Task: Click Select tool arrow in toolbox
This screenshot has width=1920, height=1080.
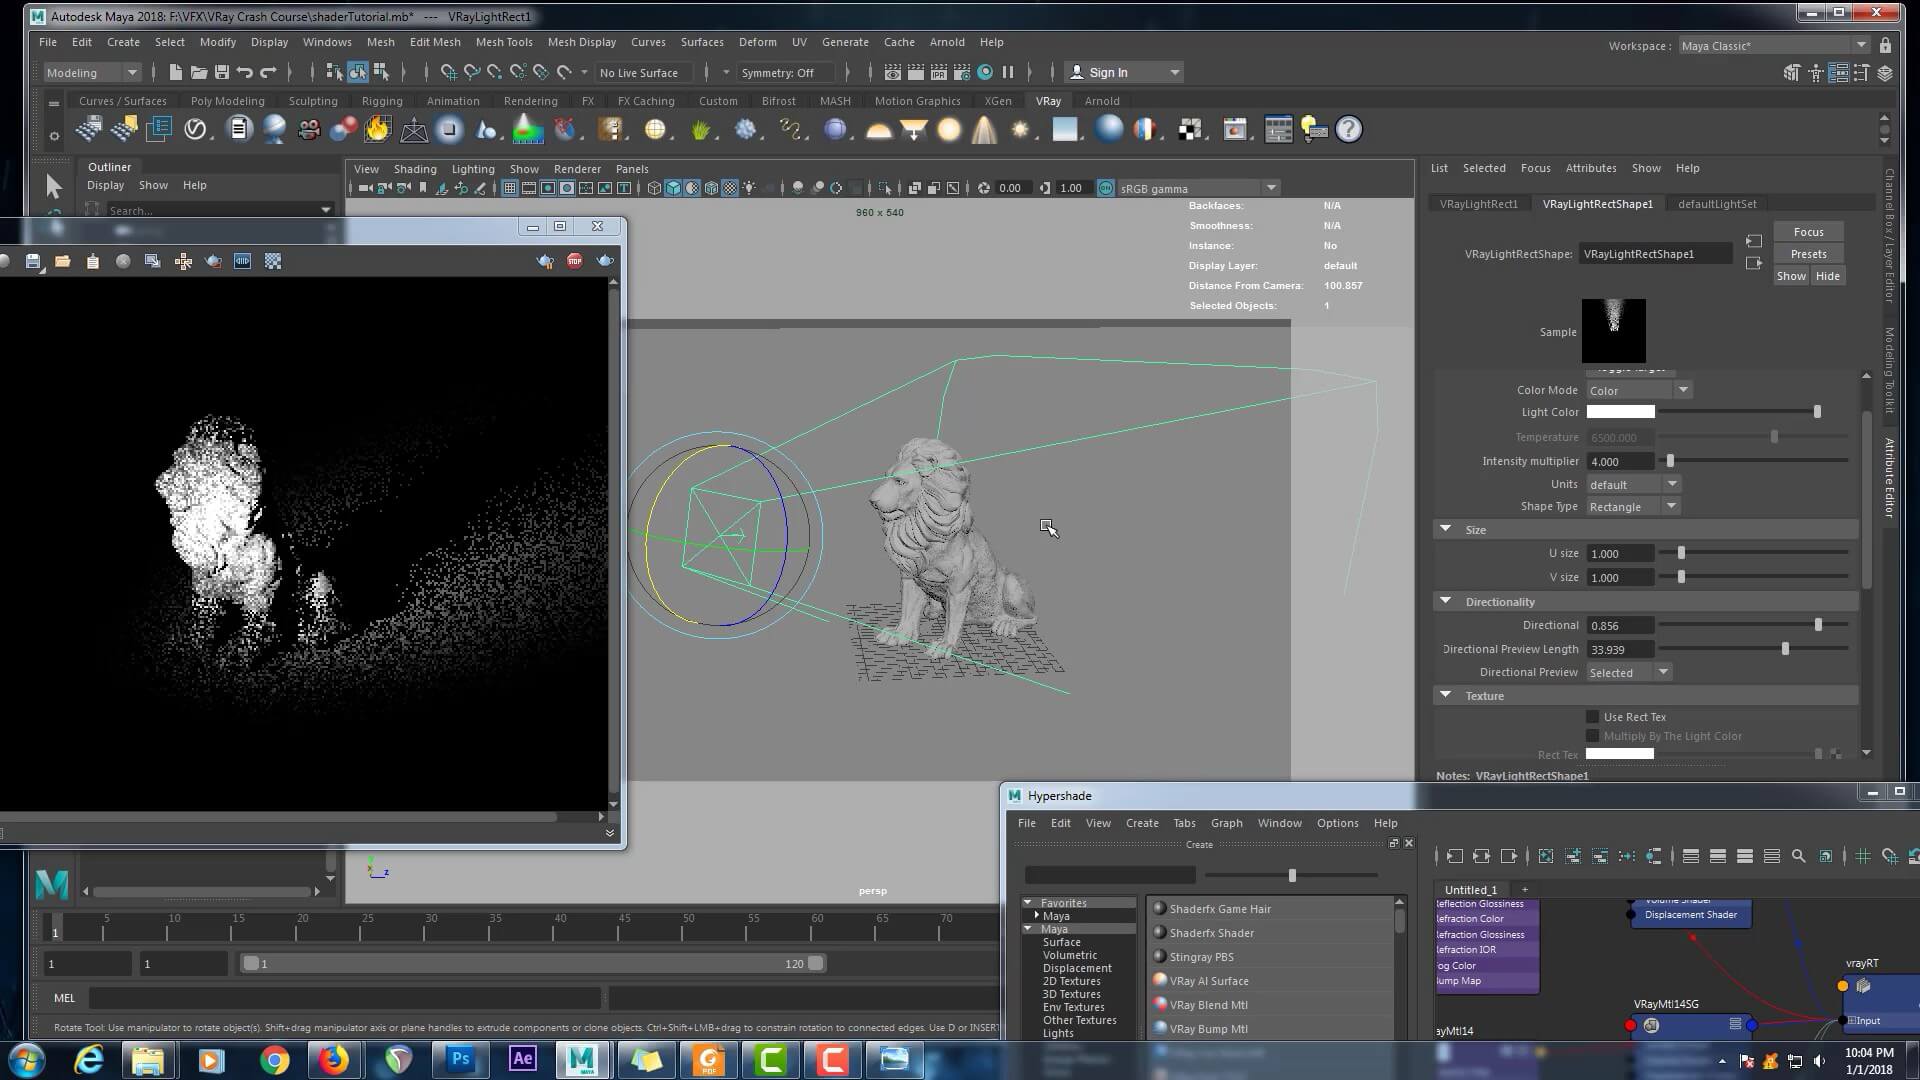Action: (x=54, y=187)
